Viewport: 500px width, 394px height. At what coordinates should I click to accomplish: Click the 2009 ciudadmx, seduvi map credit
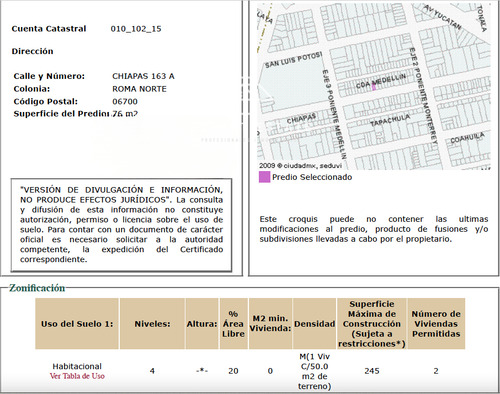click(x=300, y=166)
